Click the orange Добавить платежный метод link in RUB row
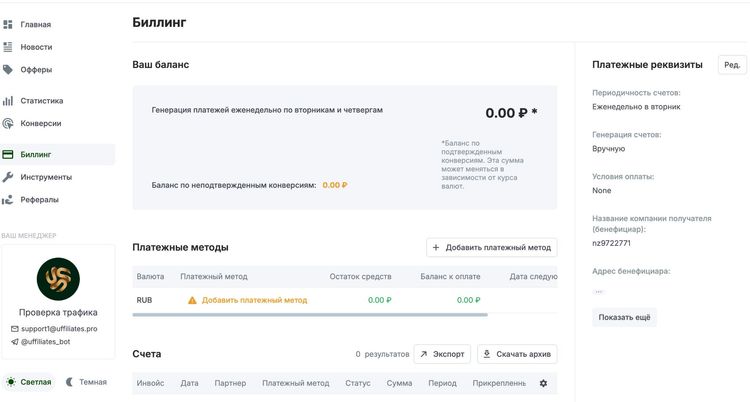 point(254,300)
